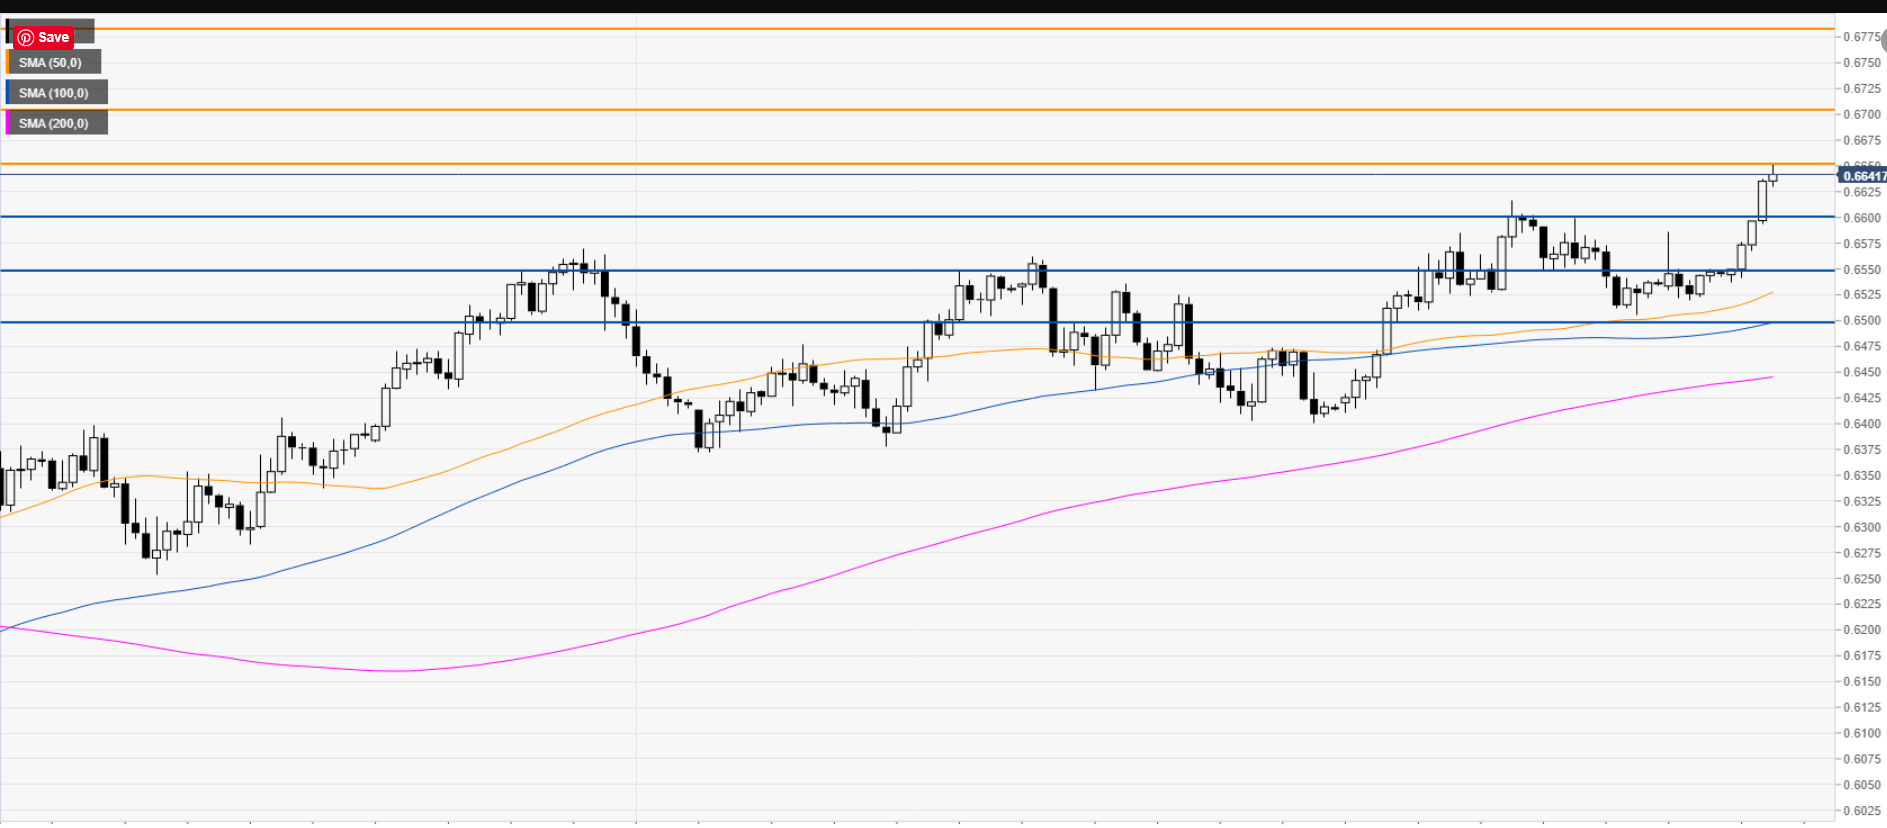Viewport: 1887px width, 828px height.
Task: Click the 0.6450 price axis label
Action: 1862,372
